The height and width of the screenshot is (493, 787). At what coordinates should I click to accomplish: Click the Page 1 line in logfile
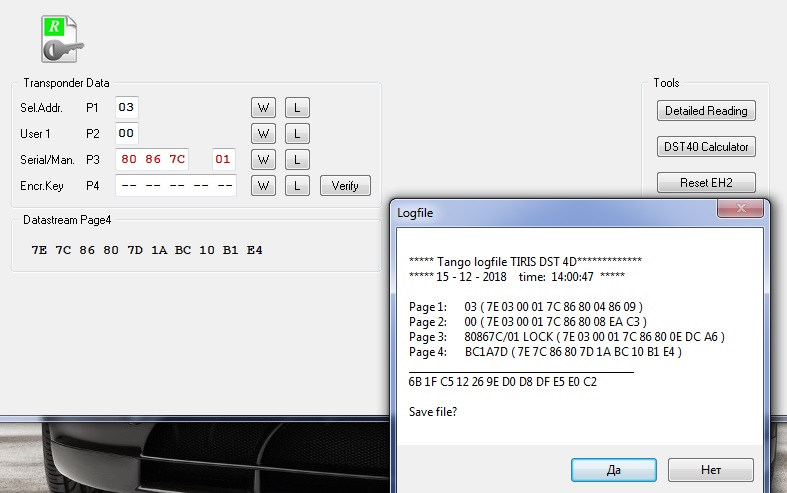526,307
